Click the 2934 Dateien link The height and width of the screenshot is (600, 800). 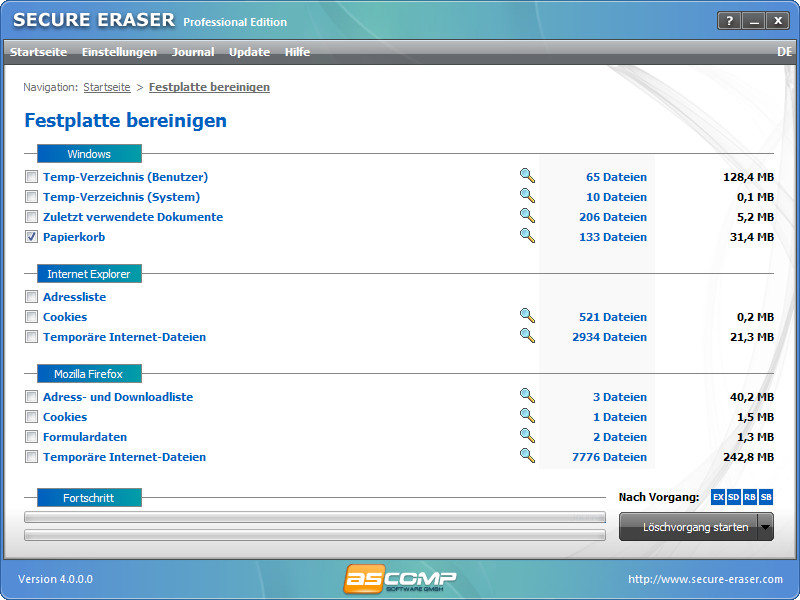[x=609, y=337]
